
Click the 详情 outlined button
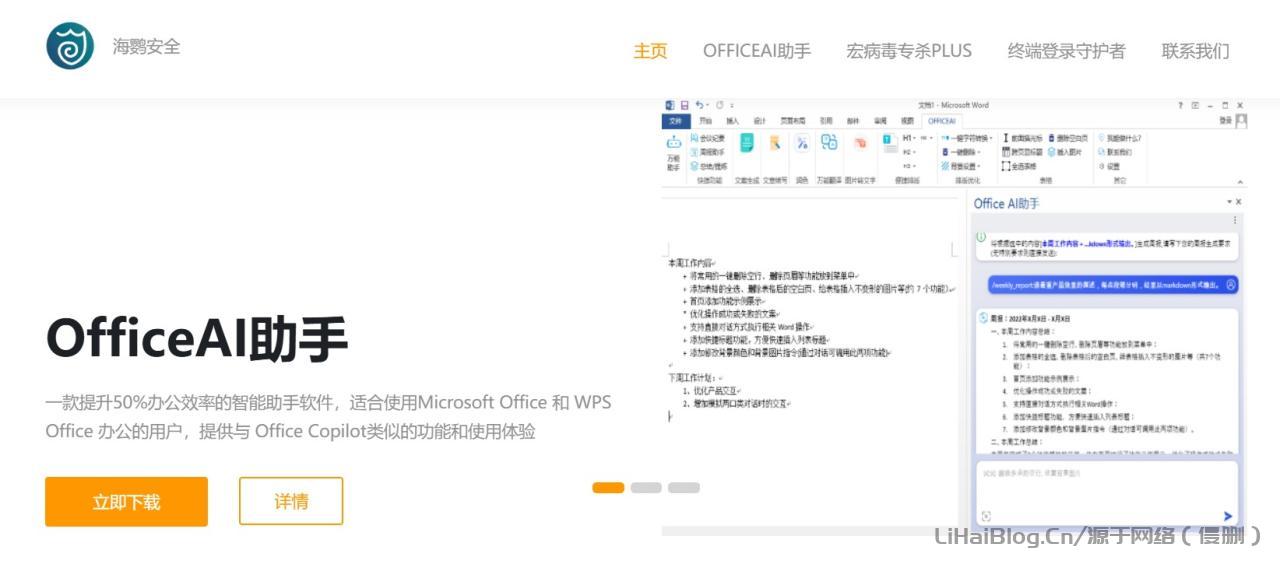pos(291,501)
